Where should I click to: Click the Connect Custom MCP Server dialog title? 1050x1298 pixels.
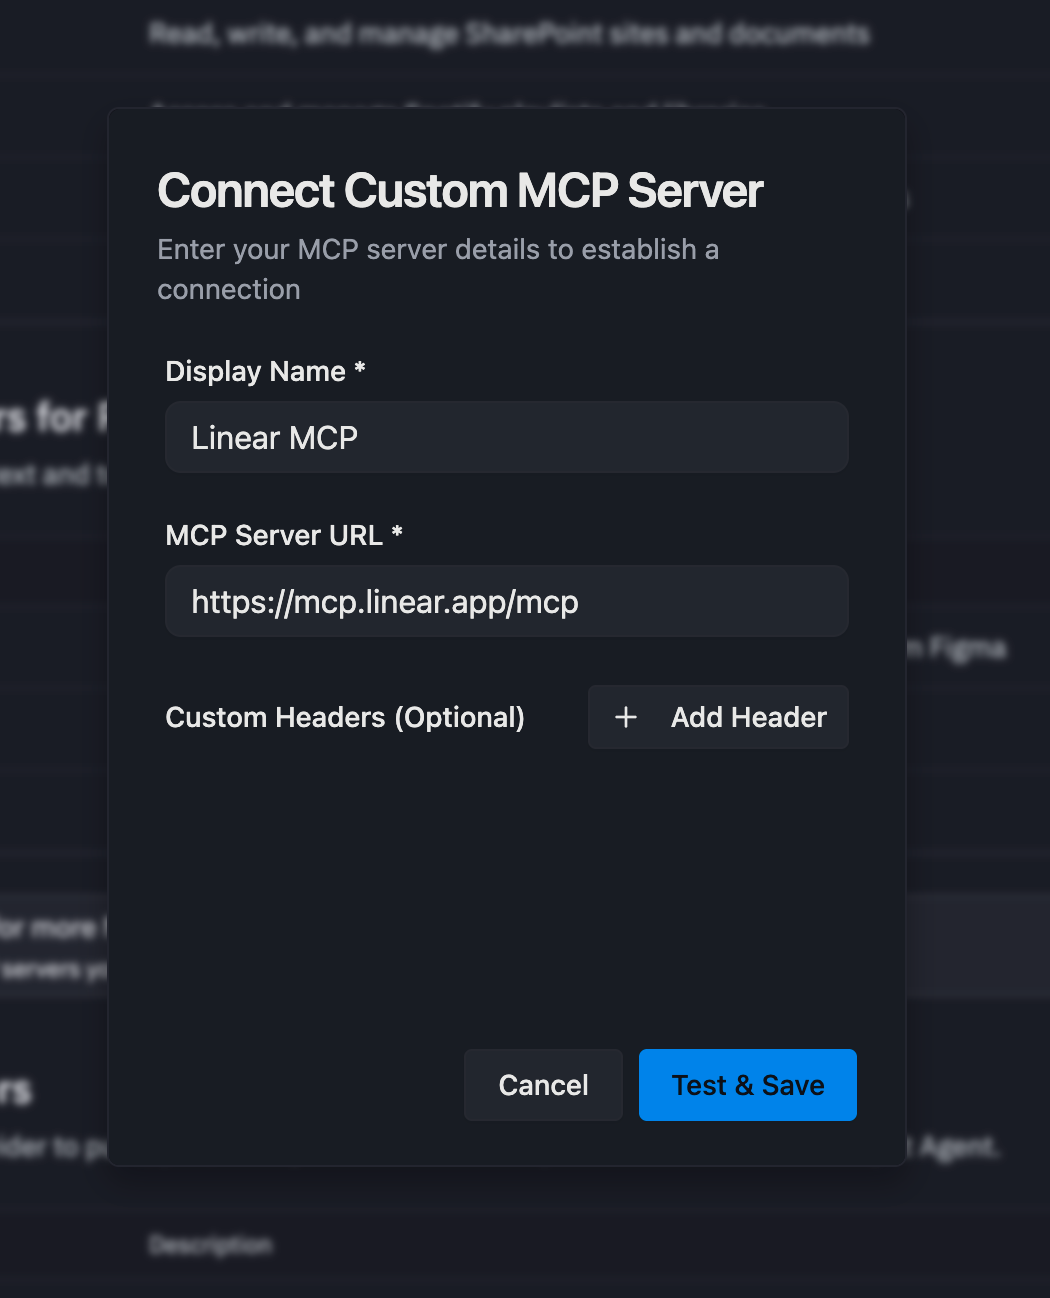pyautogui.click(x=460, y=190)
